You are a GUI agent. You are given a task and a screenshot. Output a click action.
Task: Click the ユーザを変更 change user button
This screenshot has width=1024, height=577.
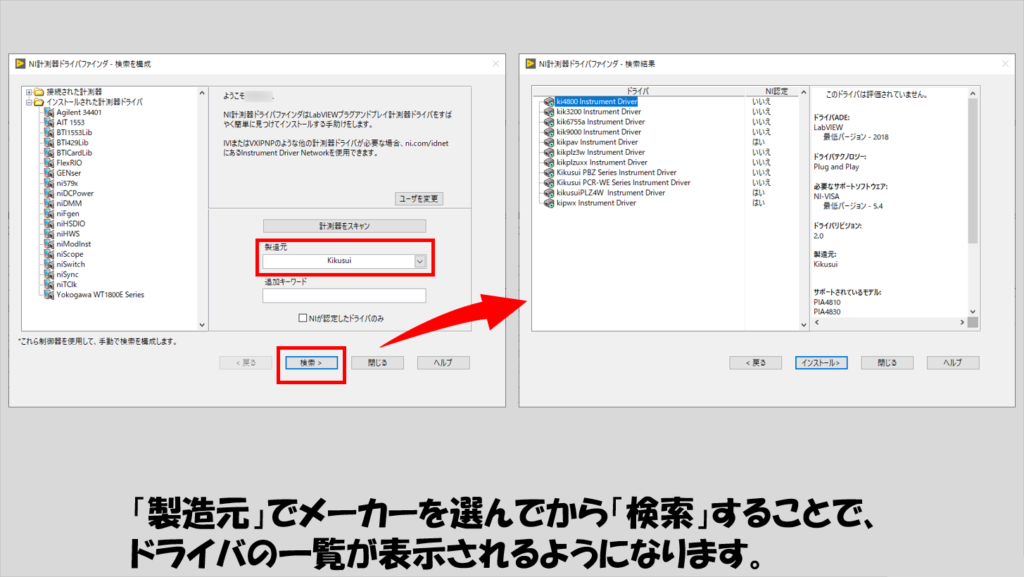(419, 198)
